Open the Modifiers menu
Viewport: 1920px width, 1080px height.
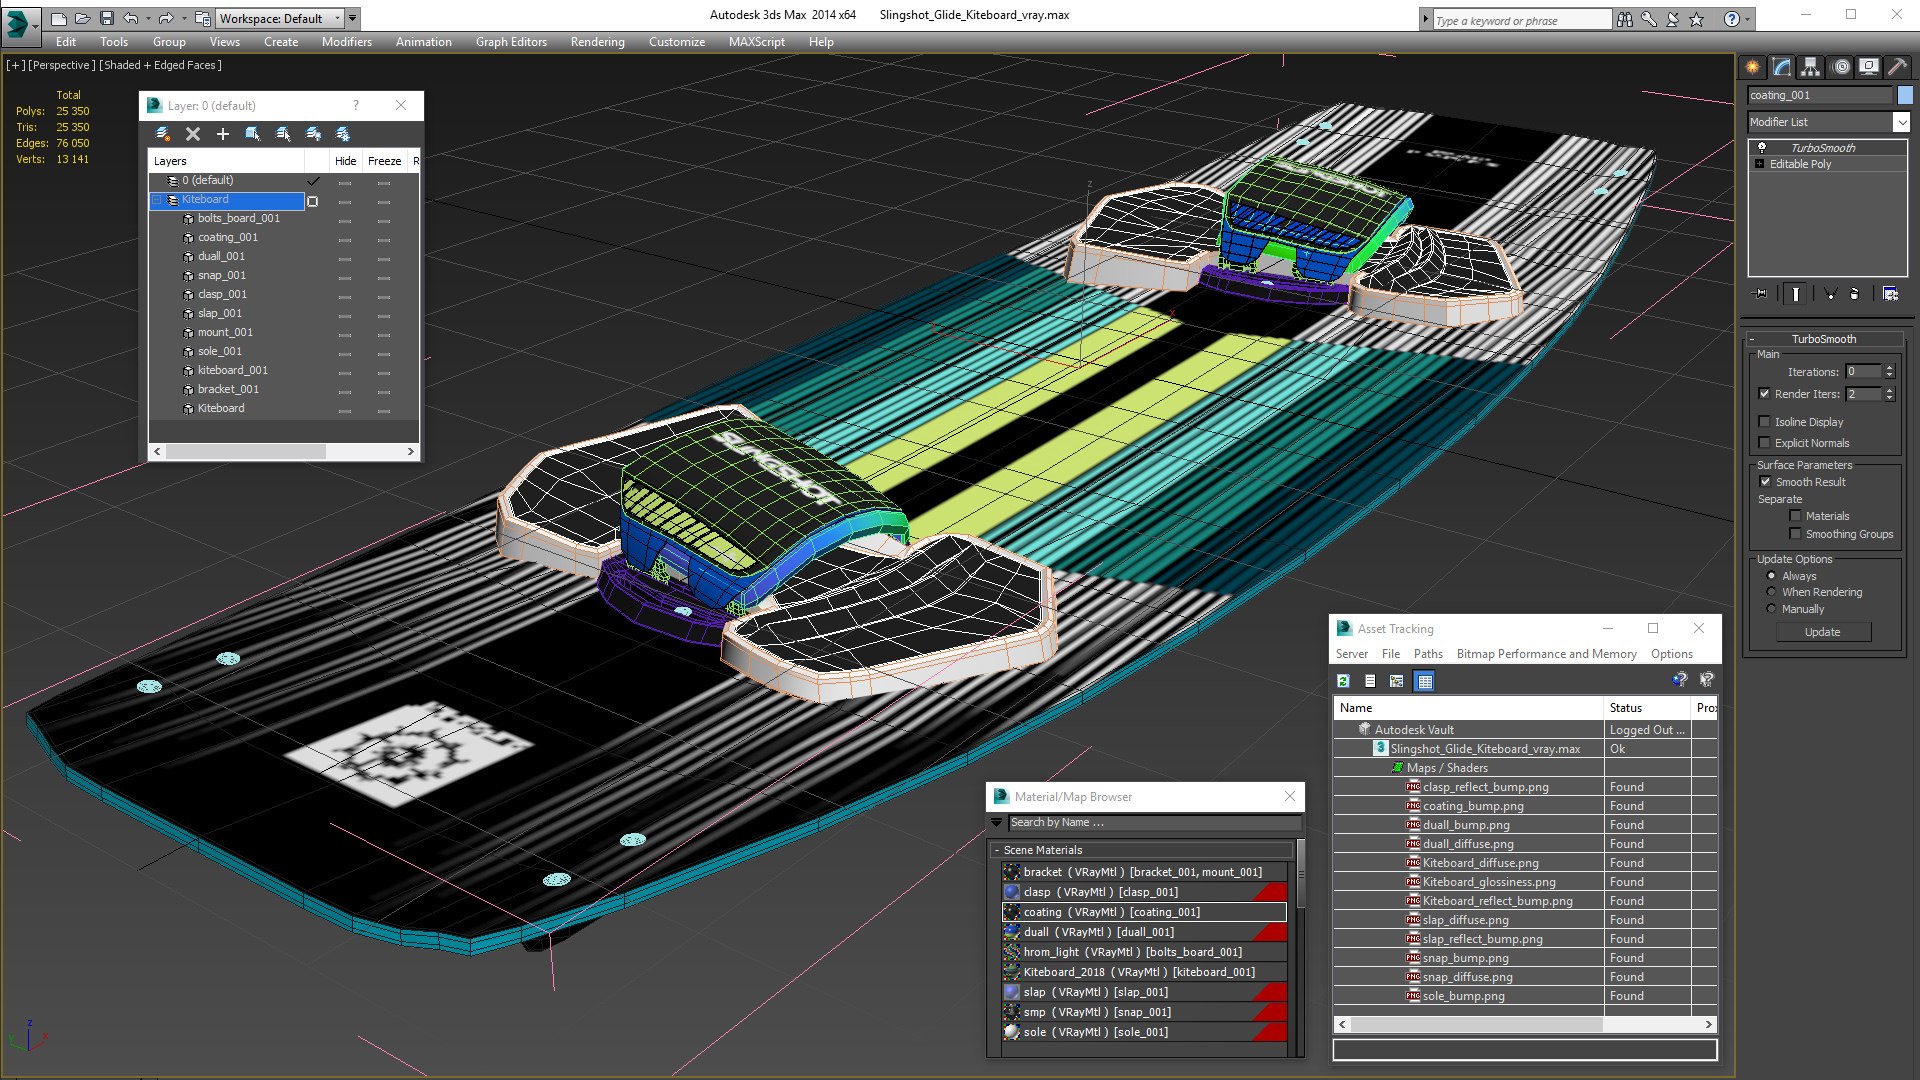346,42
